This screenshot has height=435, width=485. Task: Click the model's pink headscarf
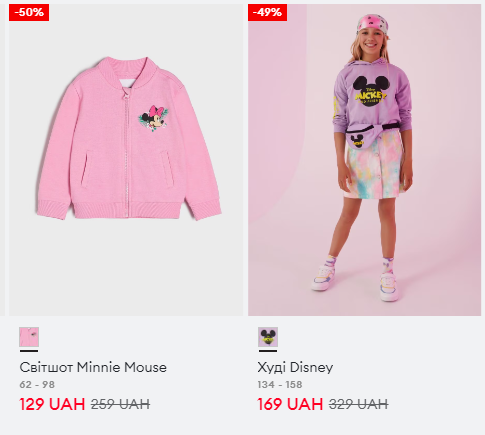(373, 23)
